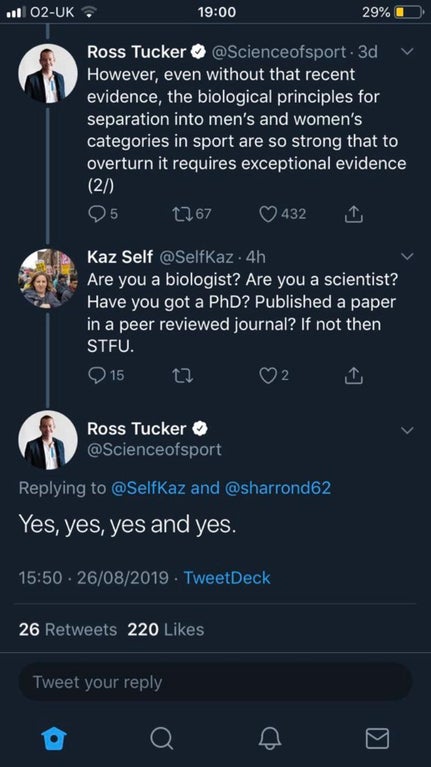
Task: Expand options for Ross Tucker's first tweet
Action: (407, 51)
